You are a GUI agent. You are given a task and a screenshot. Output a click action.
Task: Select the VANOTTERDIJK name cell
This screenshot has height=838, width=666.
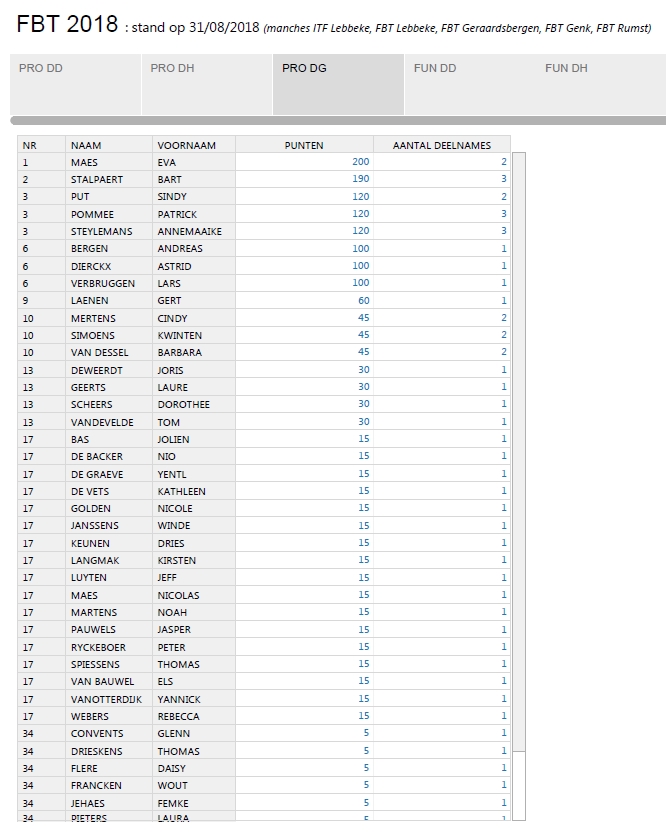109,699
